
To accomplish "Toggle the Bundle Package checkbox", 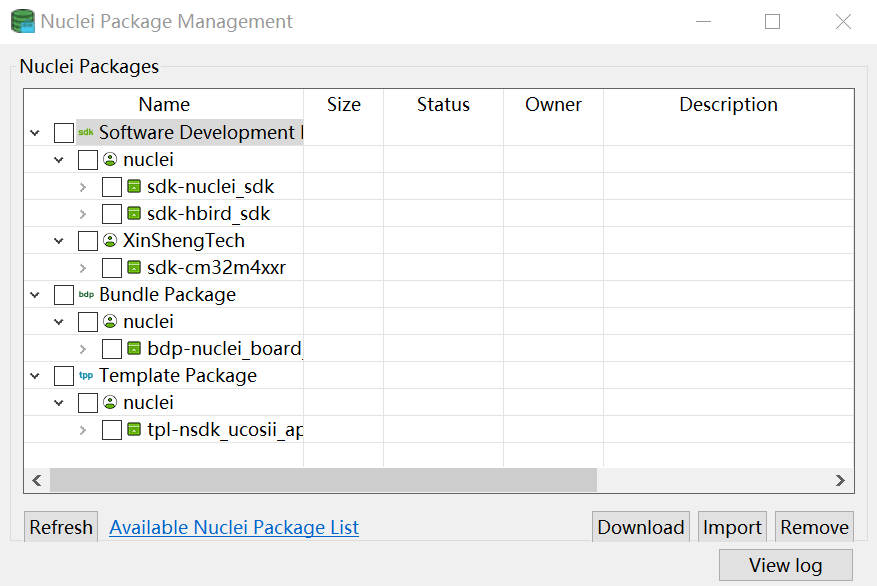I will [64, 295].
